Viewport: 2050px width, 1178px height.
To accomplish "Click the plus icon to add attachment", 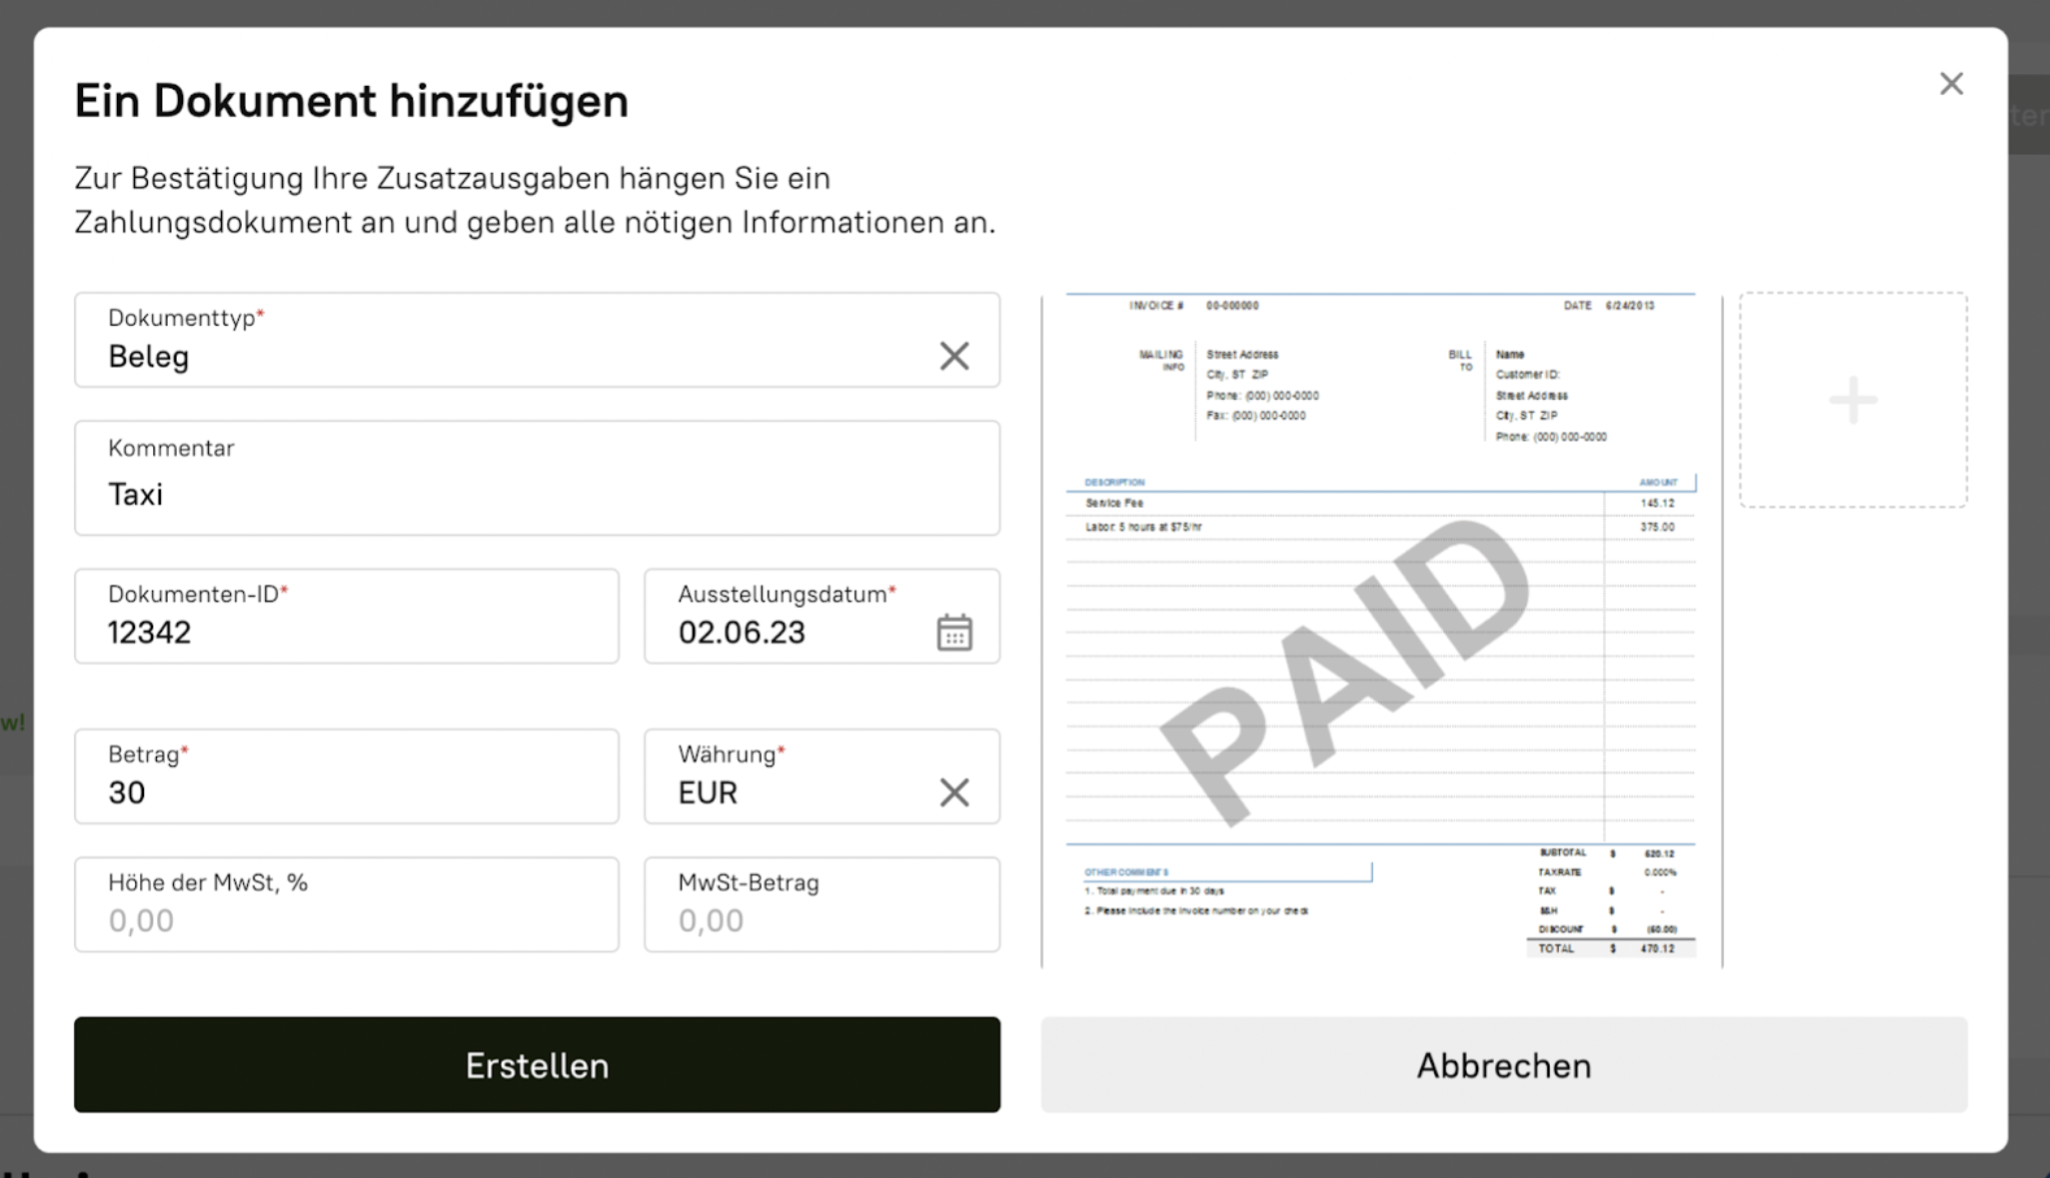I will click(1852, 400).
